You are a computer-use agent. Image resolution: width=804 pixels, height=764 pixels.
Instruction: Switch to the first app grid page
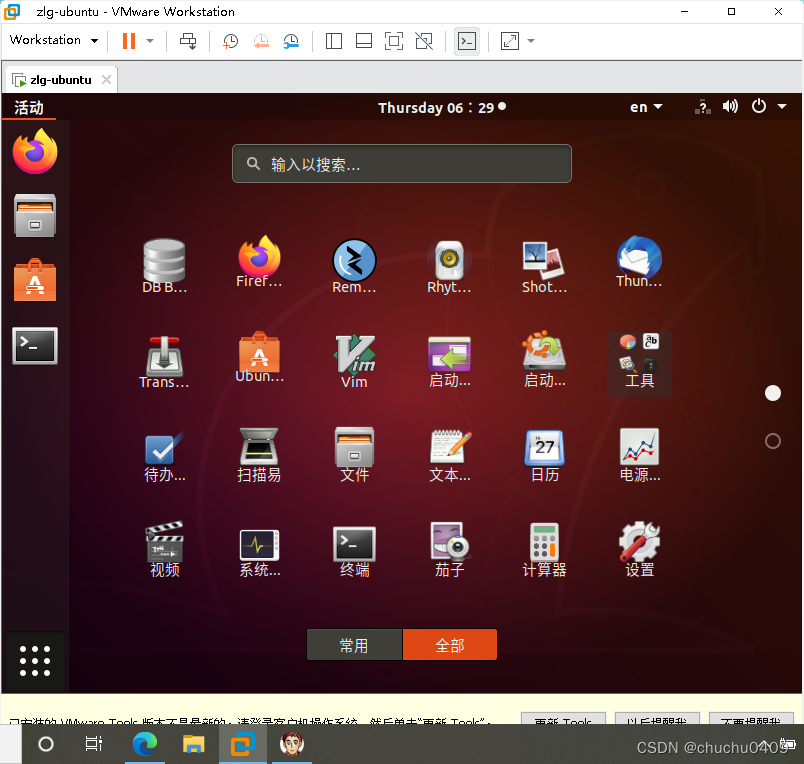coord(773,393)
